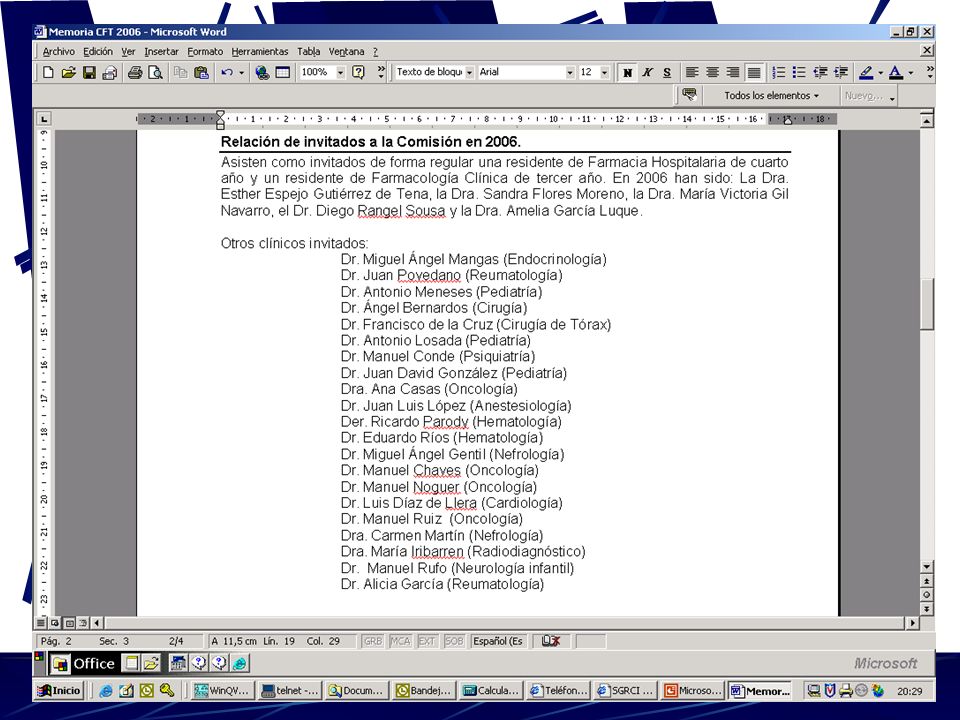Screen dimensions: 960x720
Task: Toggle italic (K) formatting
Action: [x=647, y=73]
